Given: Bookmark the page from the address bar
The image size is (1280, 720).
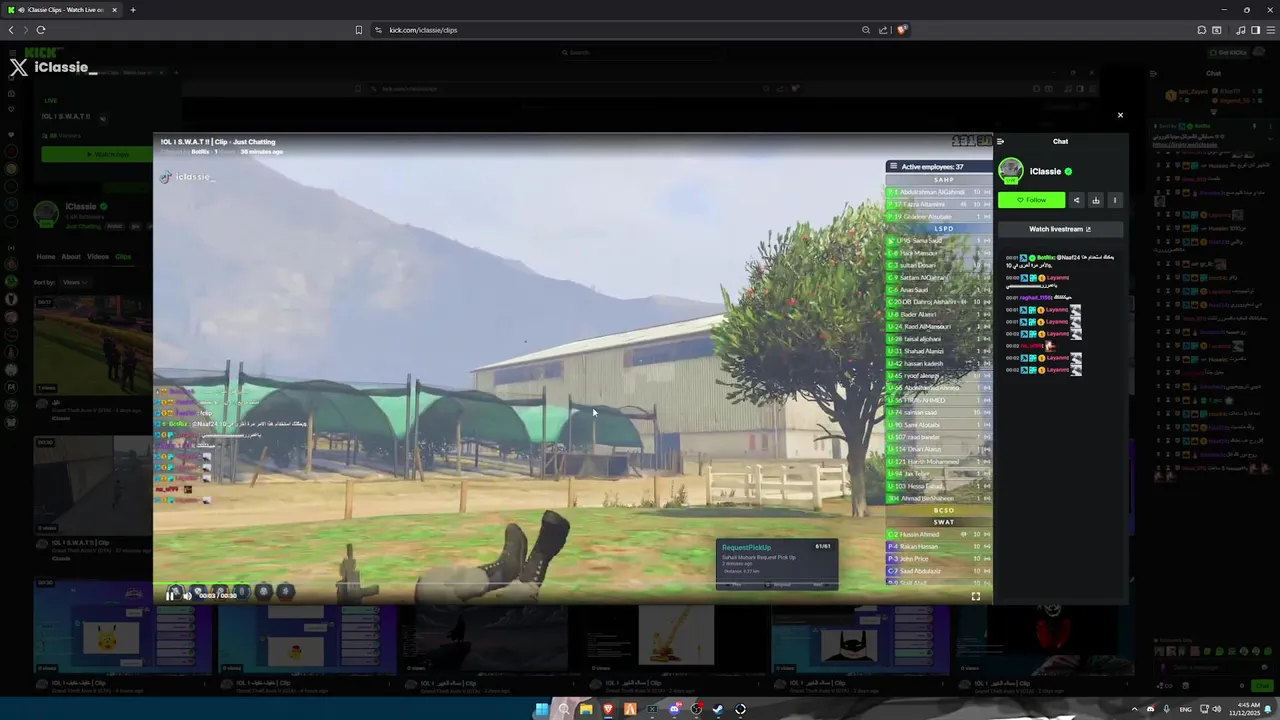Looking at the screenshot, I should tap(359, 30).
